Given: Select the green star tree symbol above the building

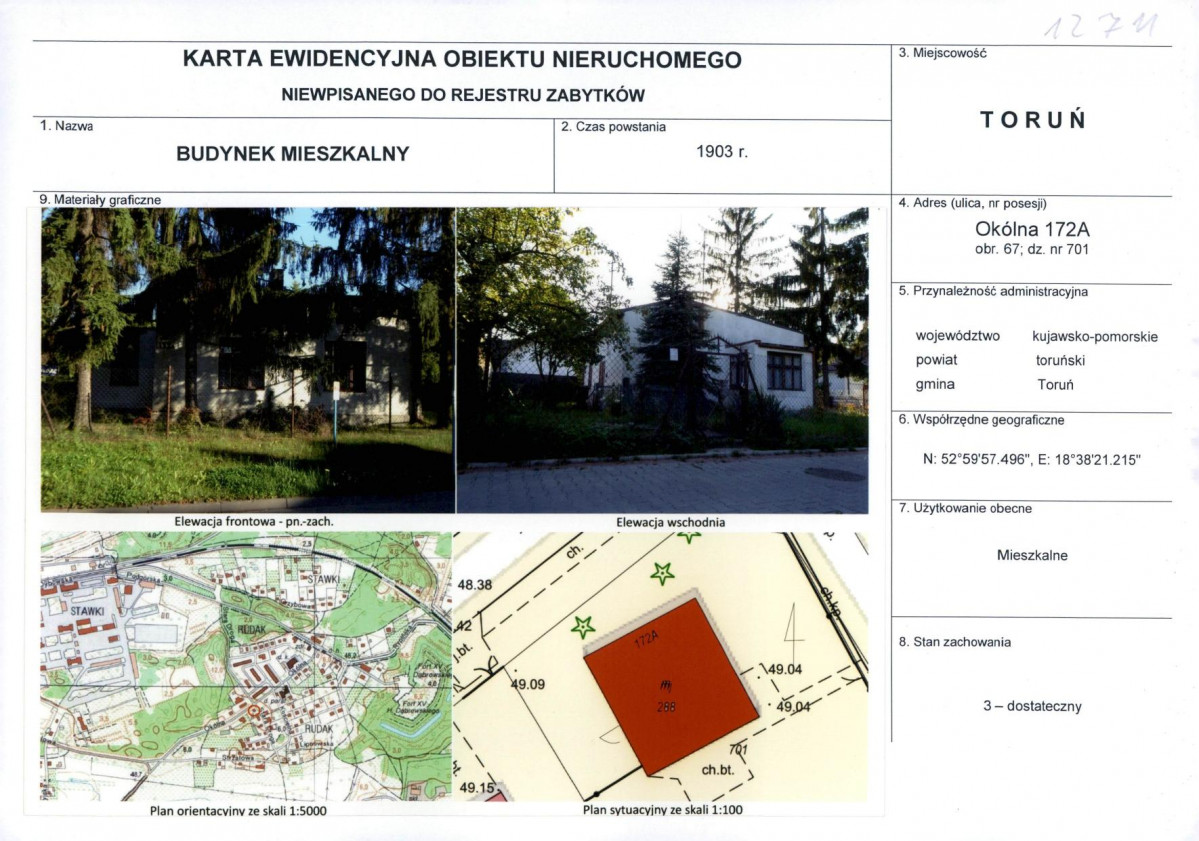Looking at the screenshot, I should [663, 572].
